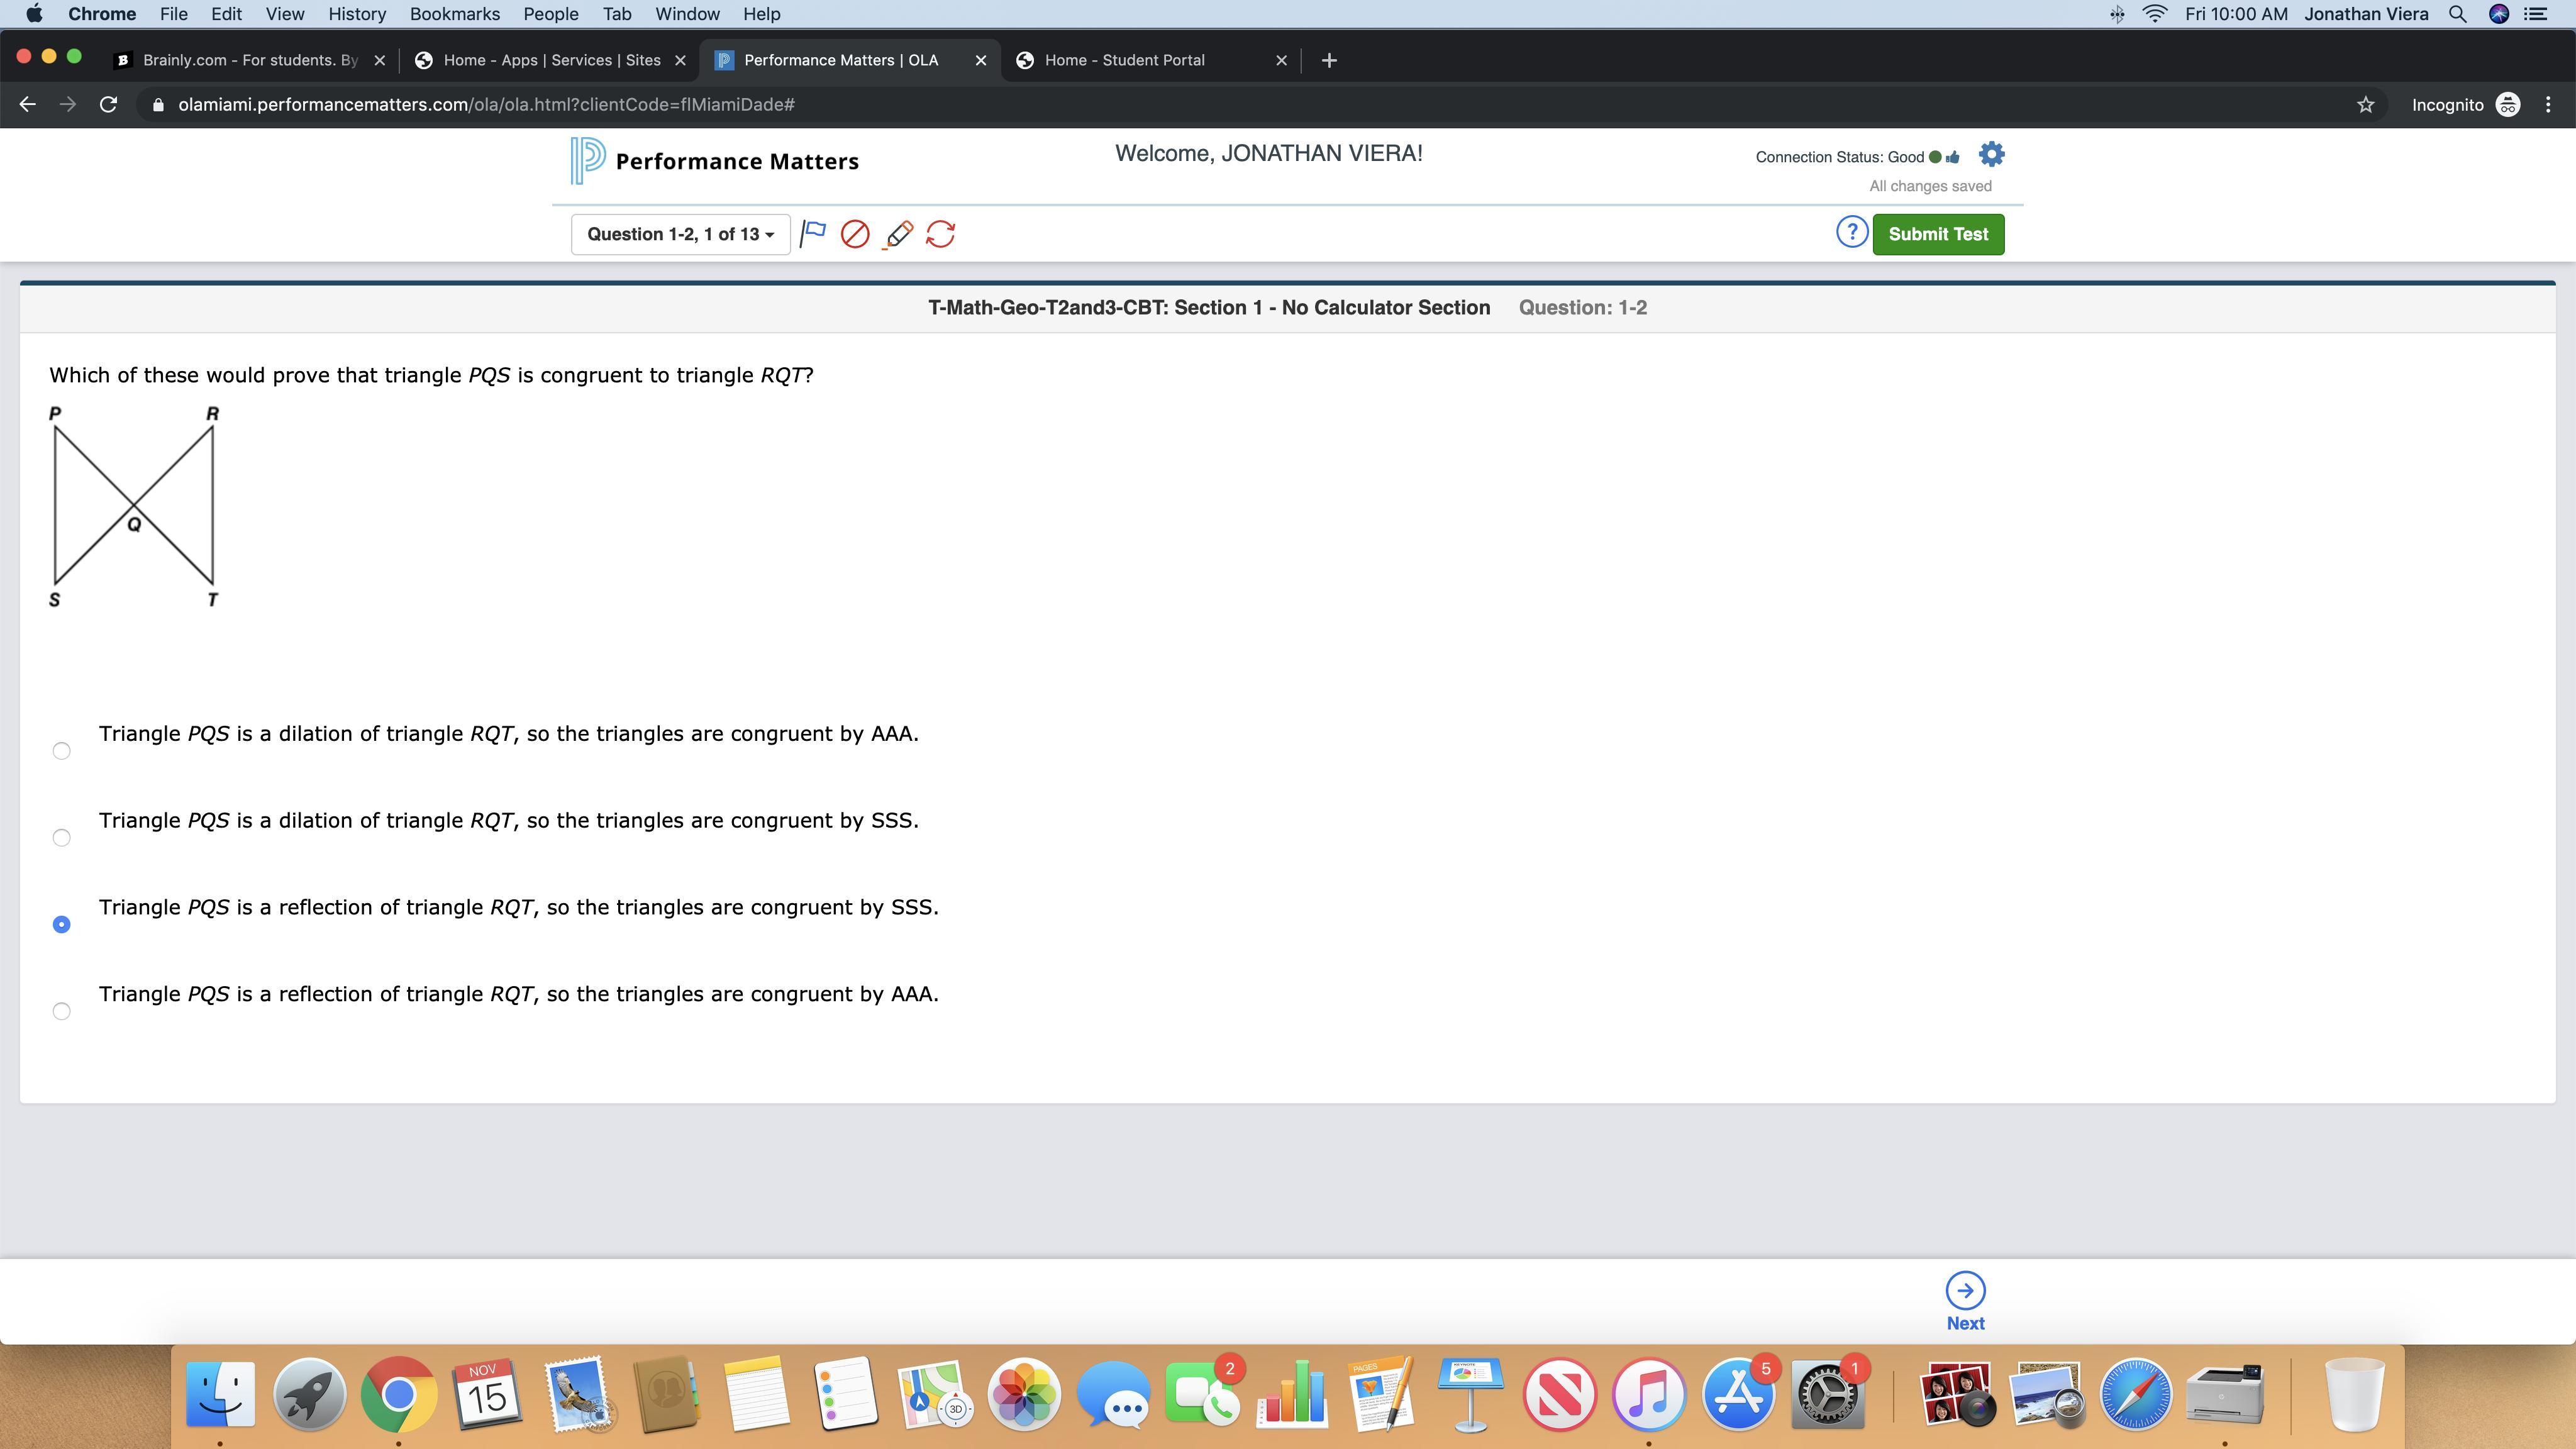Reload the page in Chrome

pyautogui.click(x=109, y=105)
